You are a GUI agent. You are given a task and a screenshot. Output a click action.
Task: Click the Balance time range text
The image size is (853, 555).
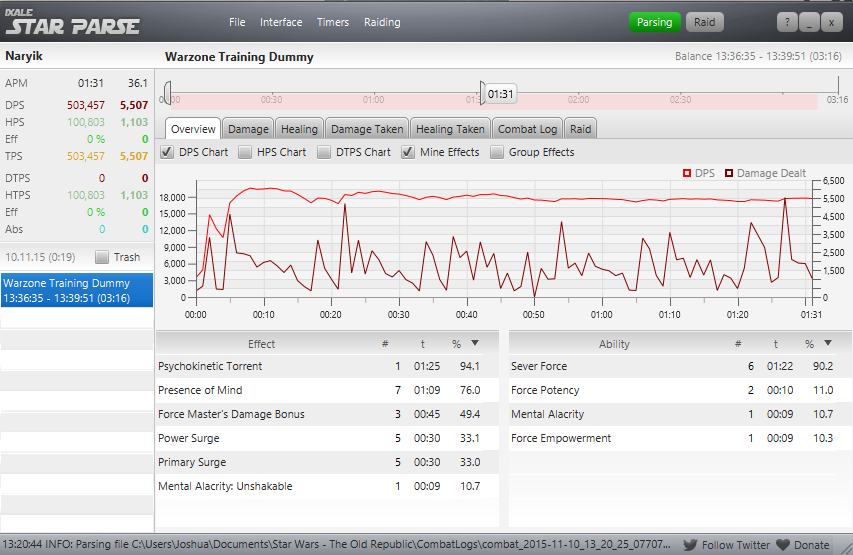point(758,56)
